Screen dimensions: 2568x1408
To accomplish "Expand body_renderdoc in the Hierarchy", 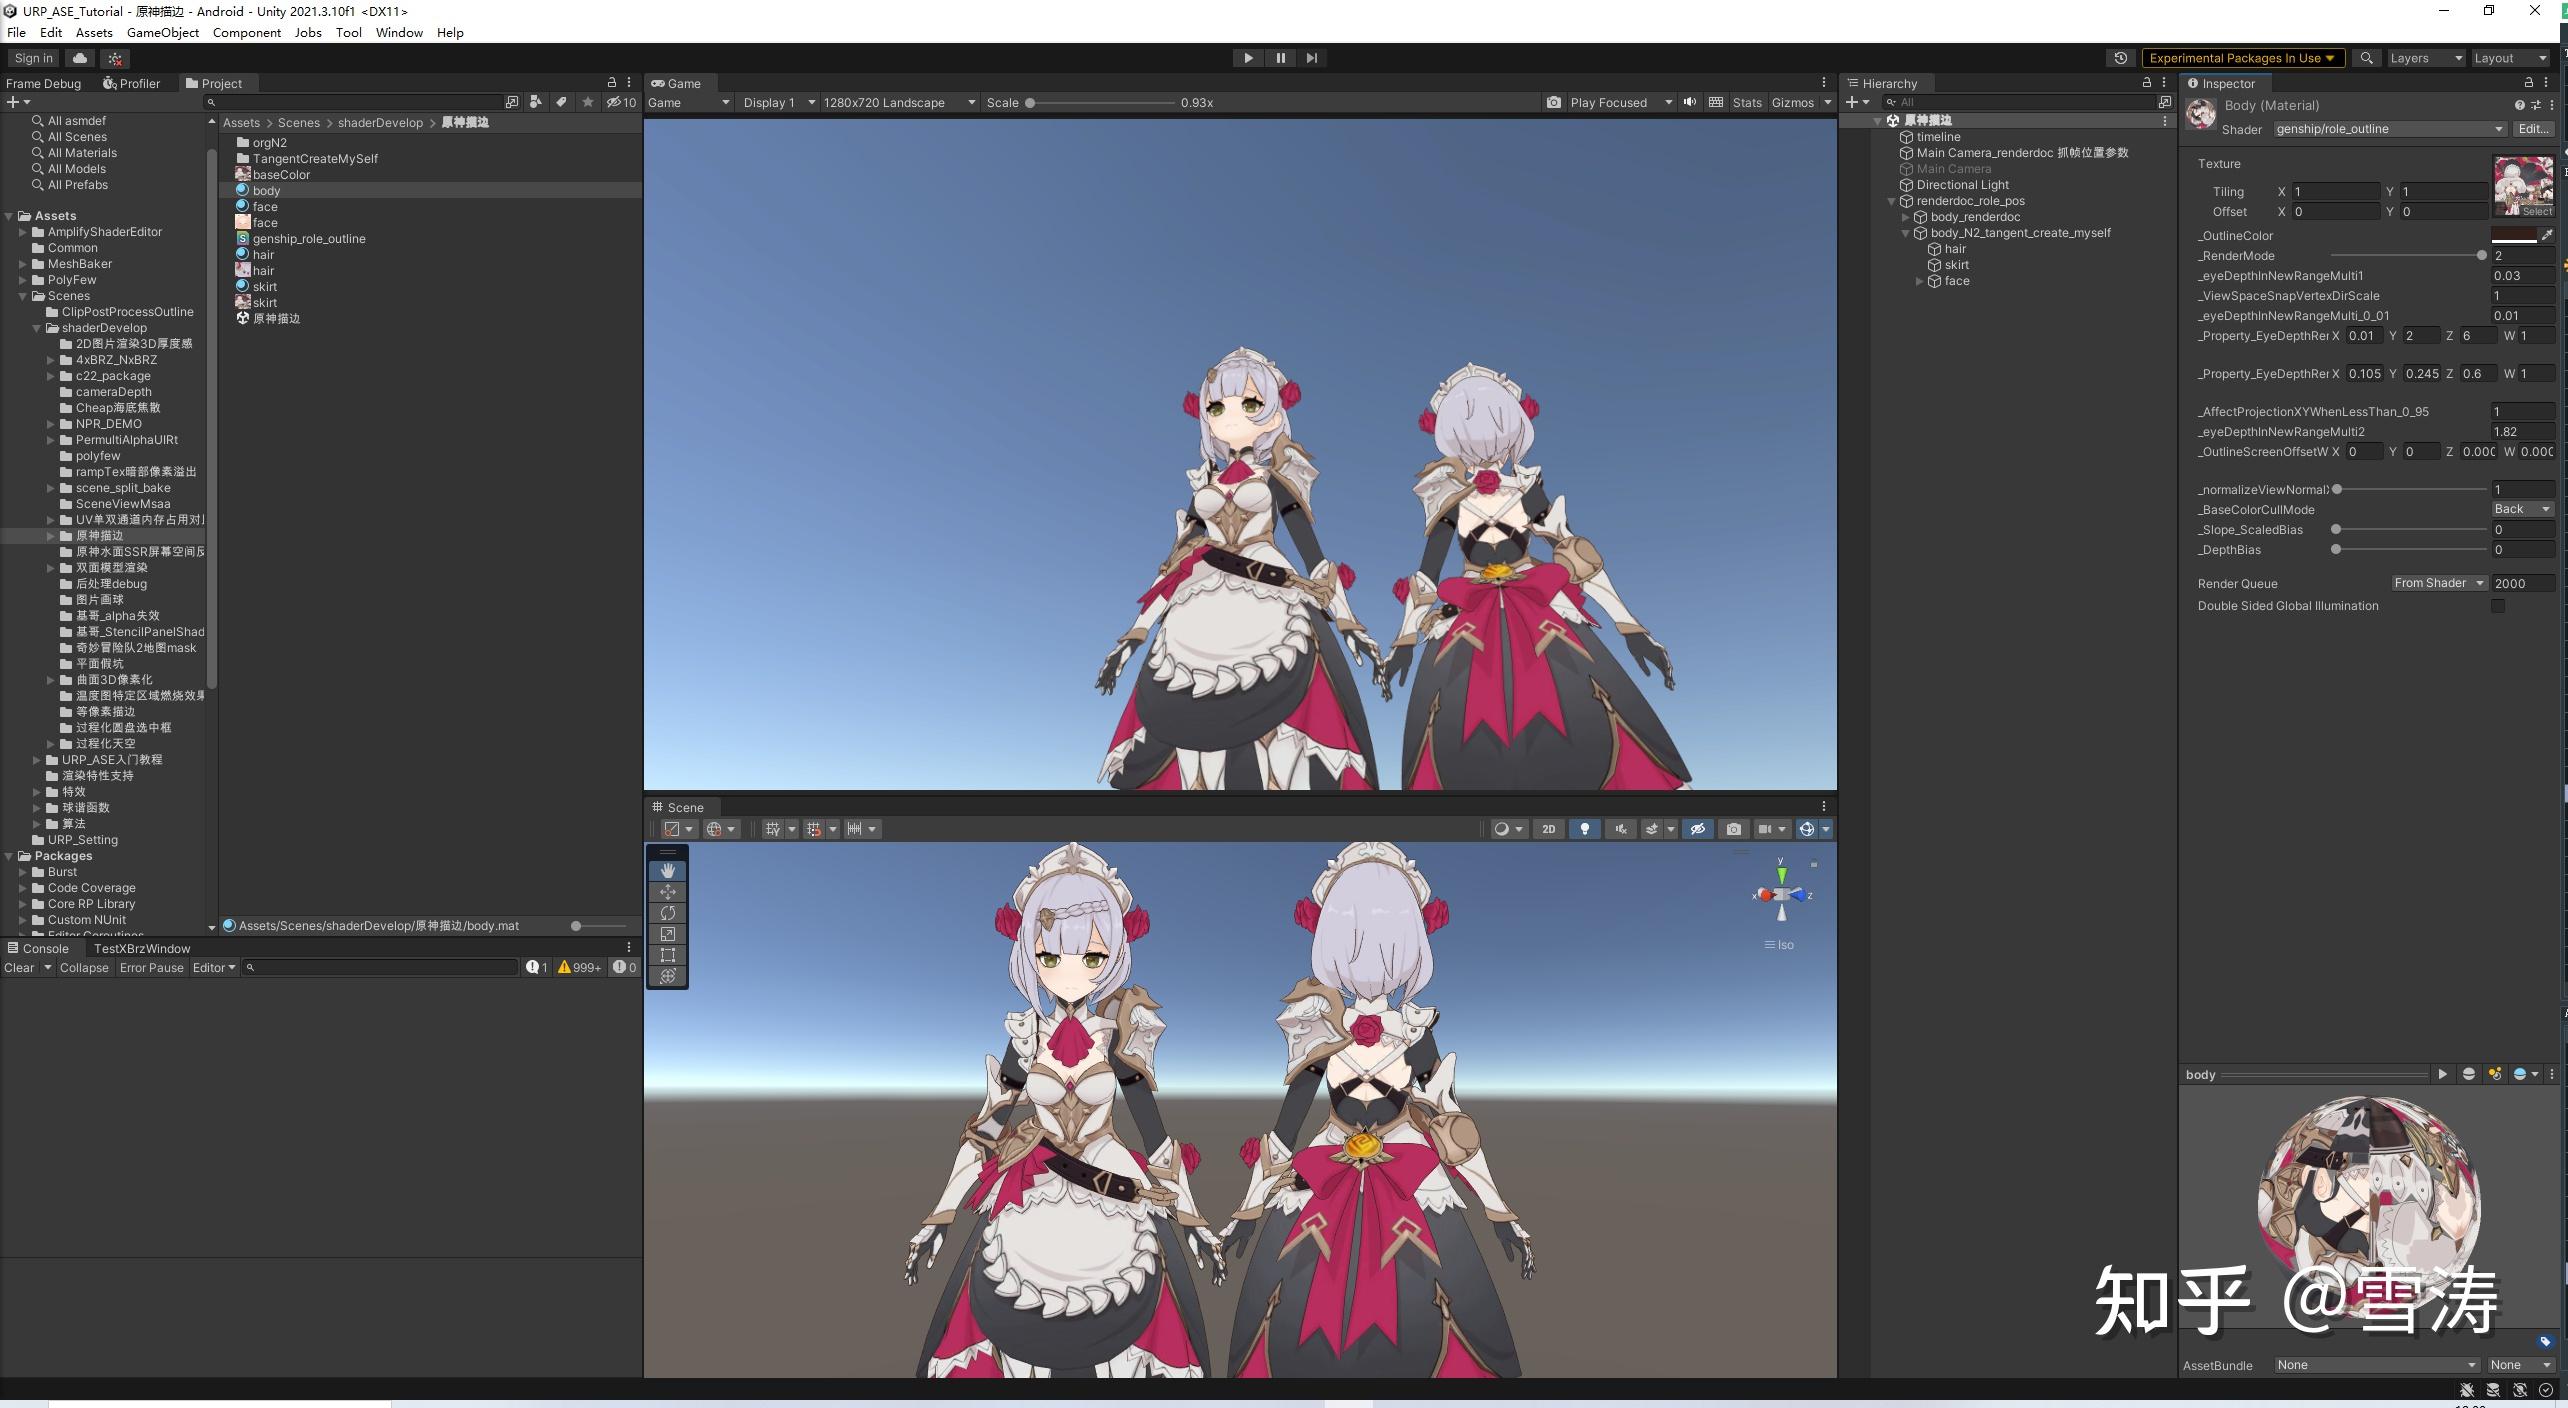I will coord(1908,217).
